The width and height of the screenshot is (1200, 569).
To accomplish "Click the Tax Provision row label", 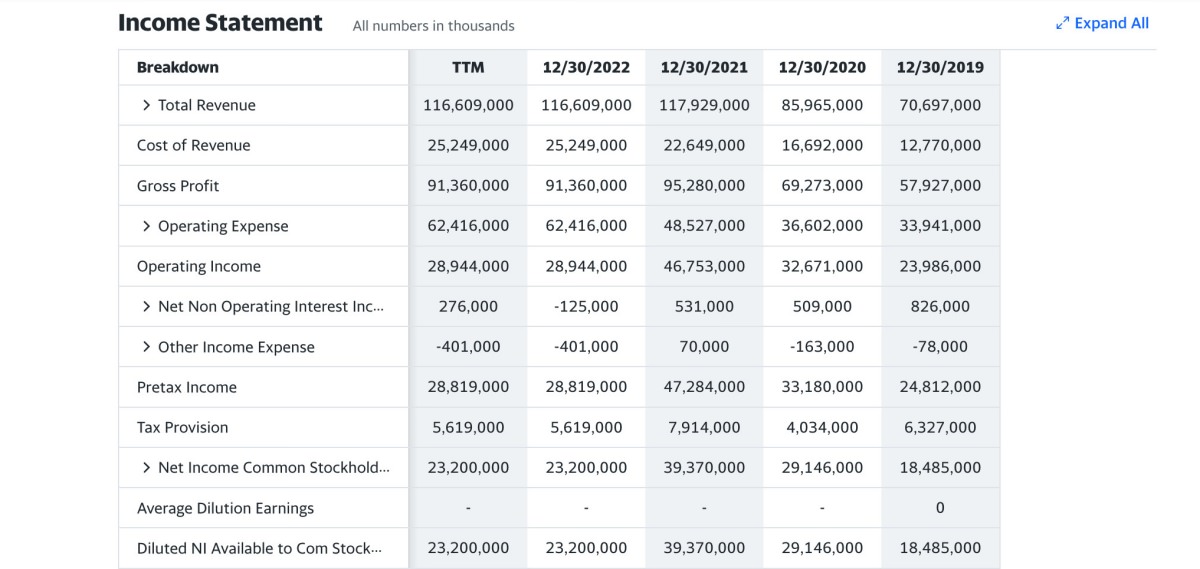I will coord(183,427).
